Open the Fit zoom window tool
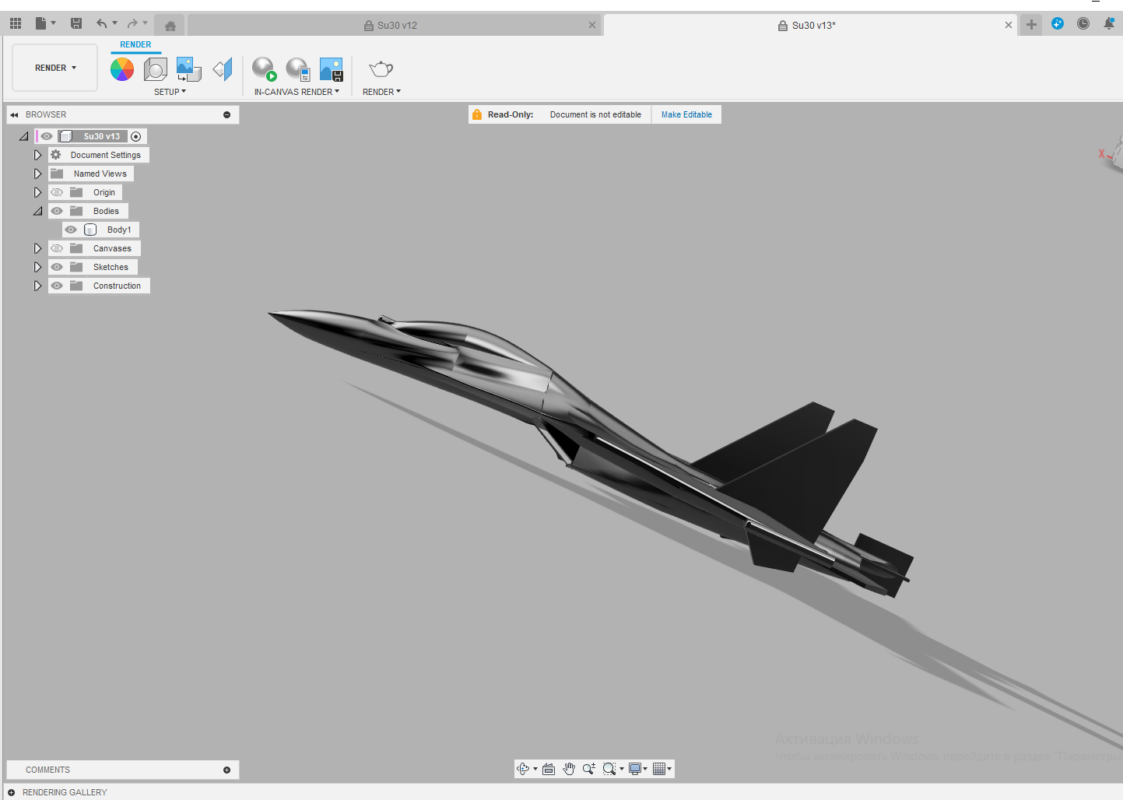 point(609,768)
